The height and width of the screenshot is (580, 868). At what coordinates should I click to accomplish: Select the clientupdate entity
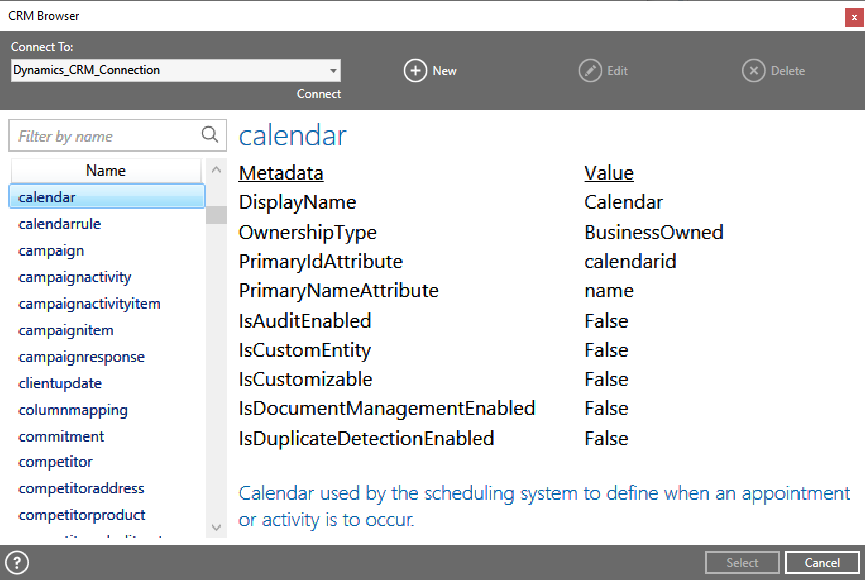pos(60,384)
